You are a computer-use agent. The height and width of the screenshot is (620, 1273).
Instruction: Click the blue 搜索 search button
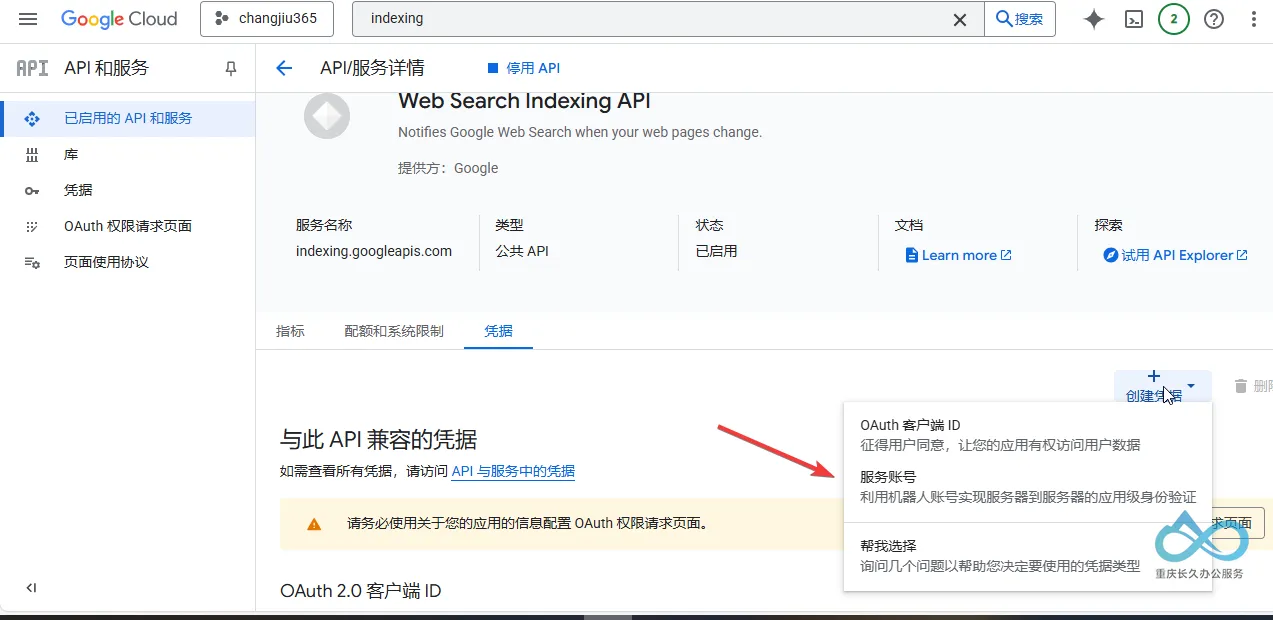point(1020,19)
